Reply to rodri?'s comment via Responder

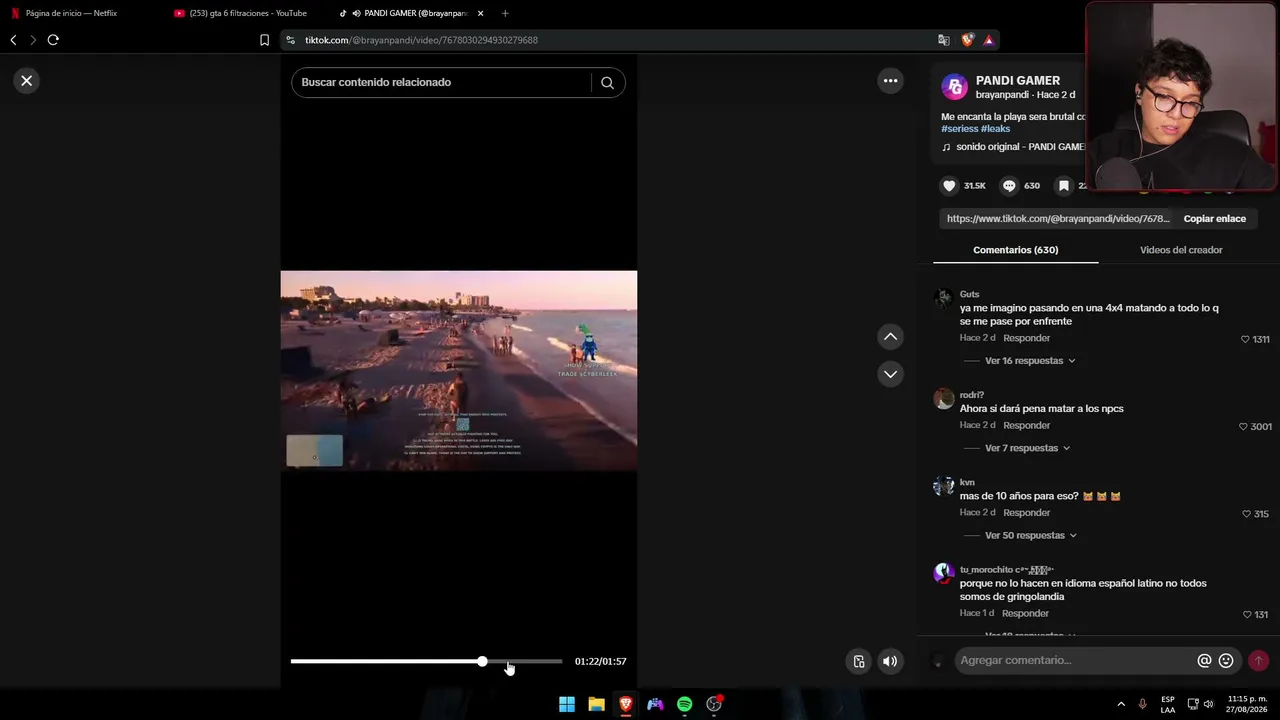pos(1026,426)
